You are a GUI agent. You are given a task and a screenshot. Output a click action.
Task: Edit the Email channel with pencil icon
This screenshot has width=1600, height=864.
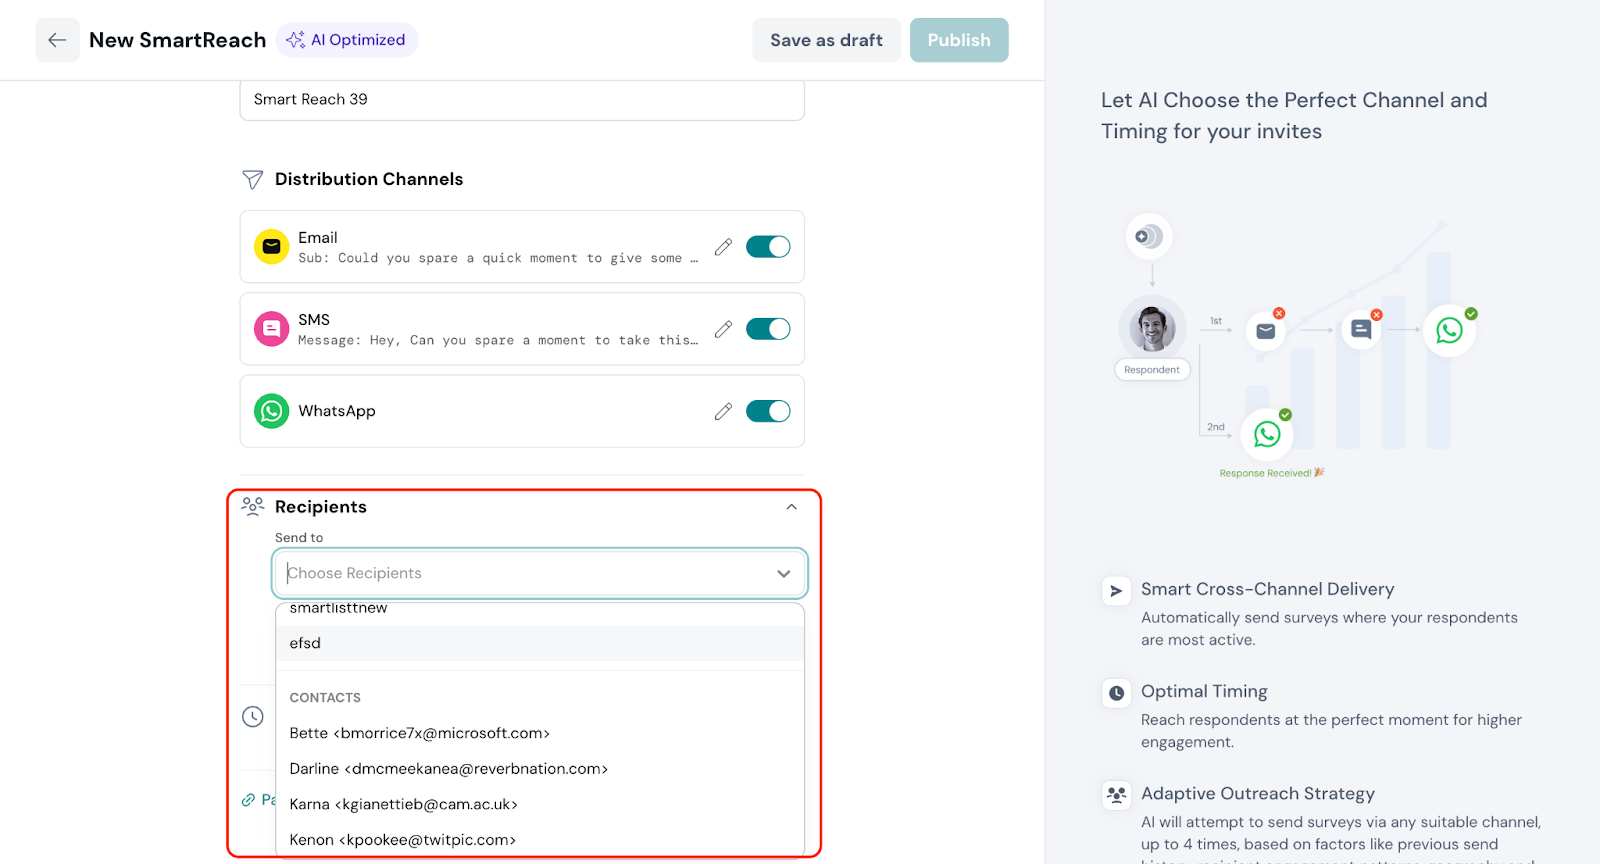[723, 247]
